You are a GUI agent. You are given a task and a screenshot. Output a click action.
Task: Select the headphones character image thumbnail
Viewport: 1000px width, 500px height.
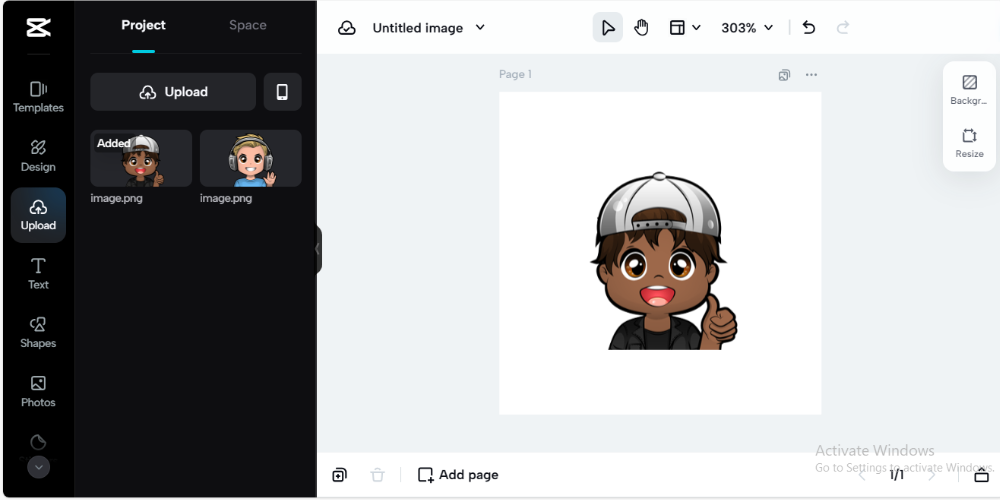pos(250,158)
